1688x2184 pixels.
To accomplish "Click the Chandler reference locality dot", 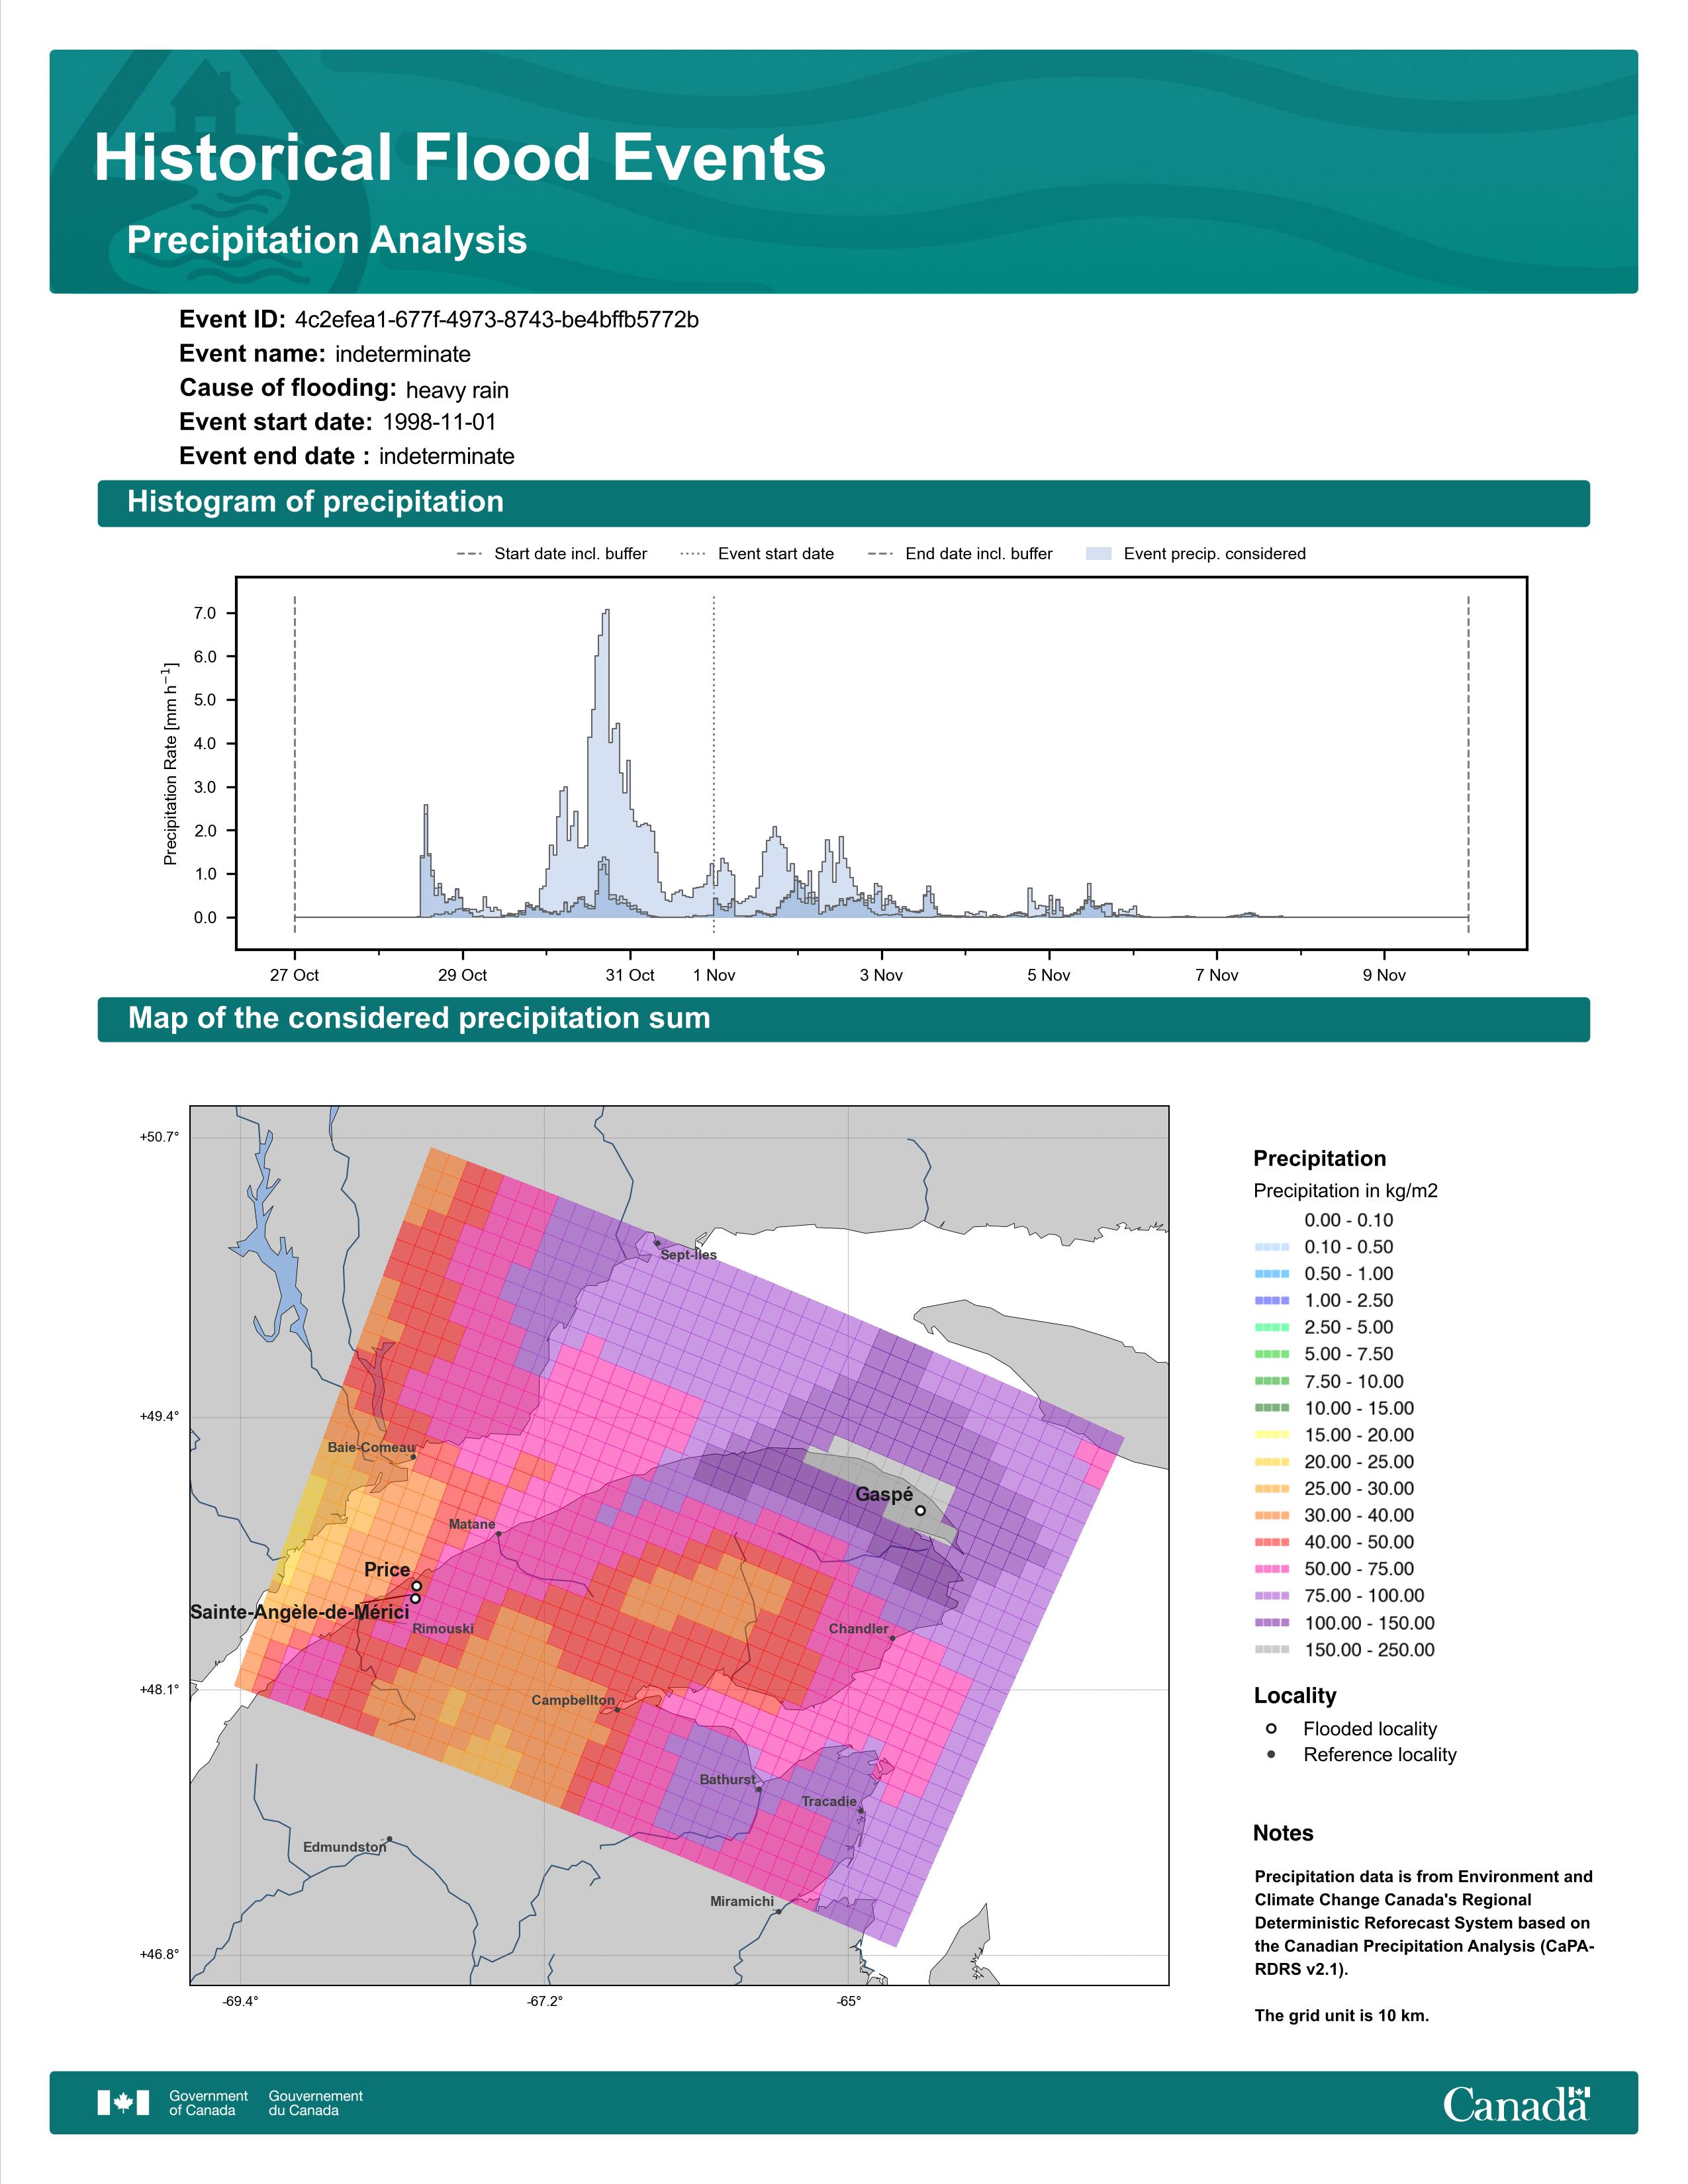I will (x=892, y=1638).
